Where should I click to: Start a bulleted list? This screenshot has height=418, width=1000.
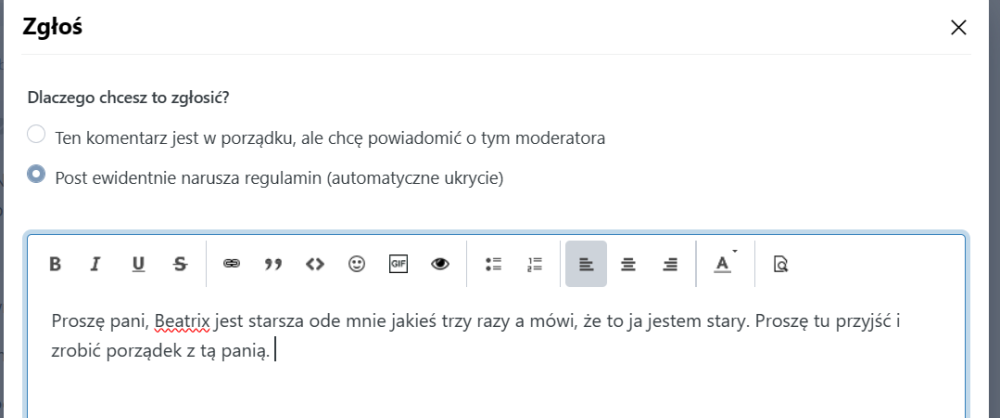point(492,264)
